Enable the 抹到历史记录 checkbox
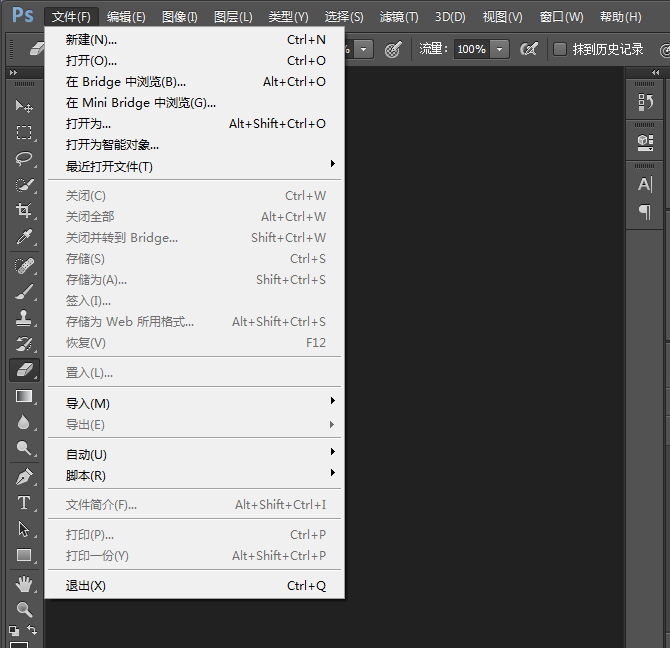Screen dimensions: 670x648 coord(560,49)
